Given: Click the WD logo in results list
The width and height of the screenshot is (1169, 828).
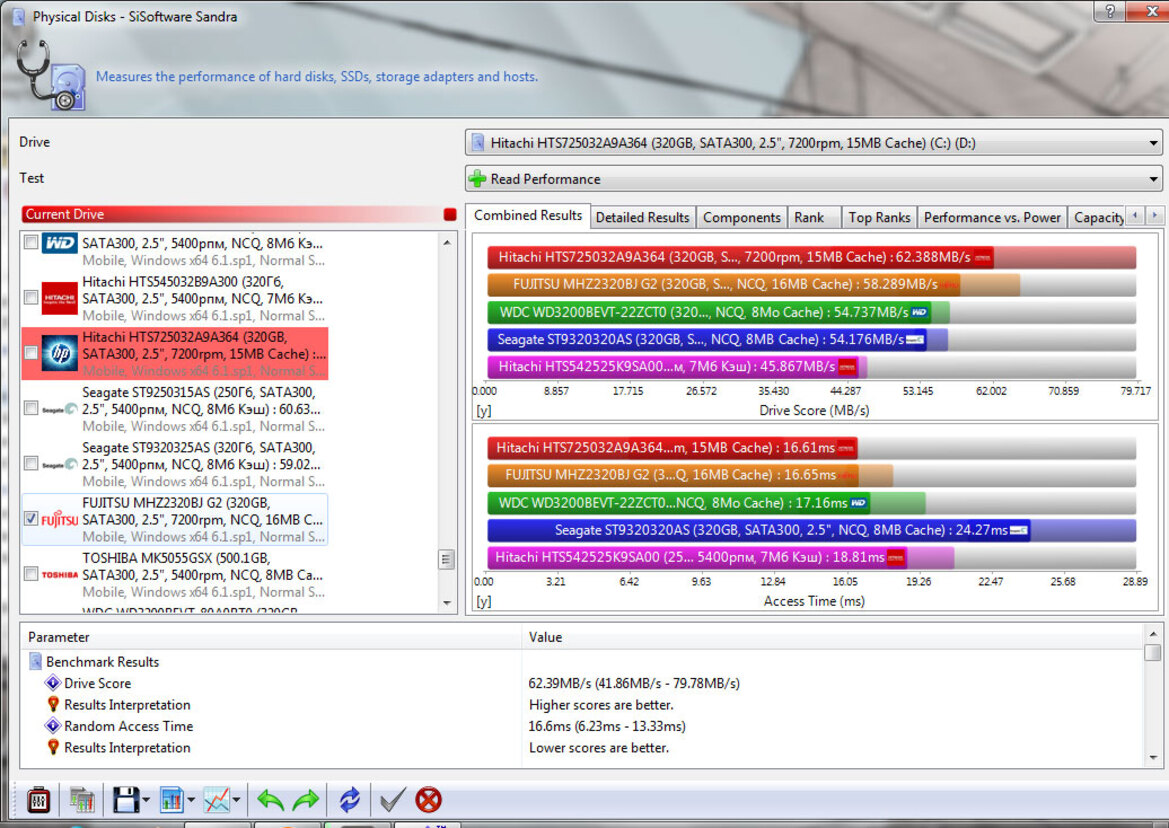Looking at the screenshot, I should click(x=60, y=243).
